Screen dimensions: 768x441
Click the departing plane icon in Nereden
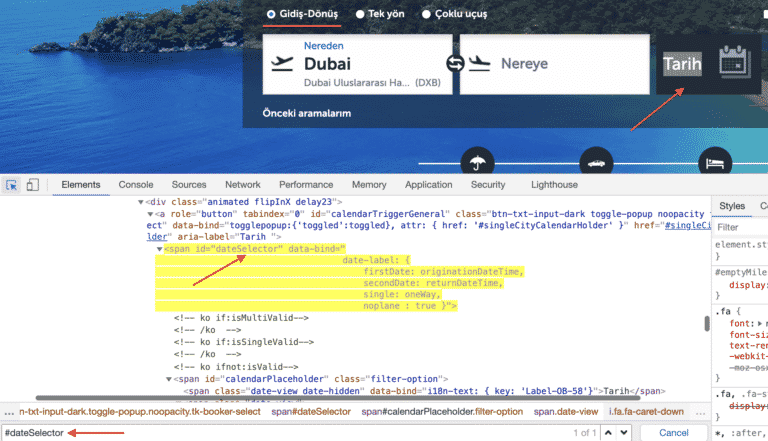tap(285, 64)
